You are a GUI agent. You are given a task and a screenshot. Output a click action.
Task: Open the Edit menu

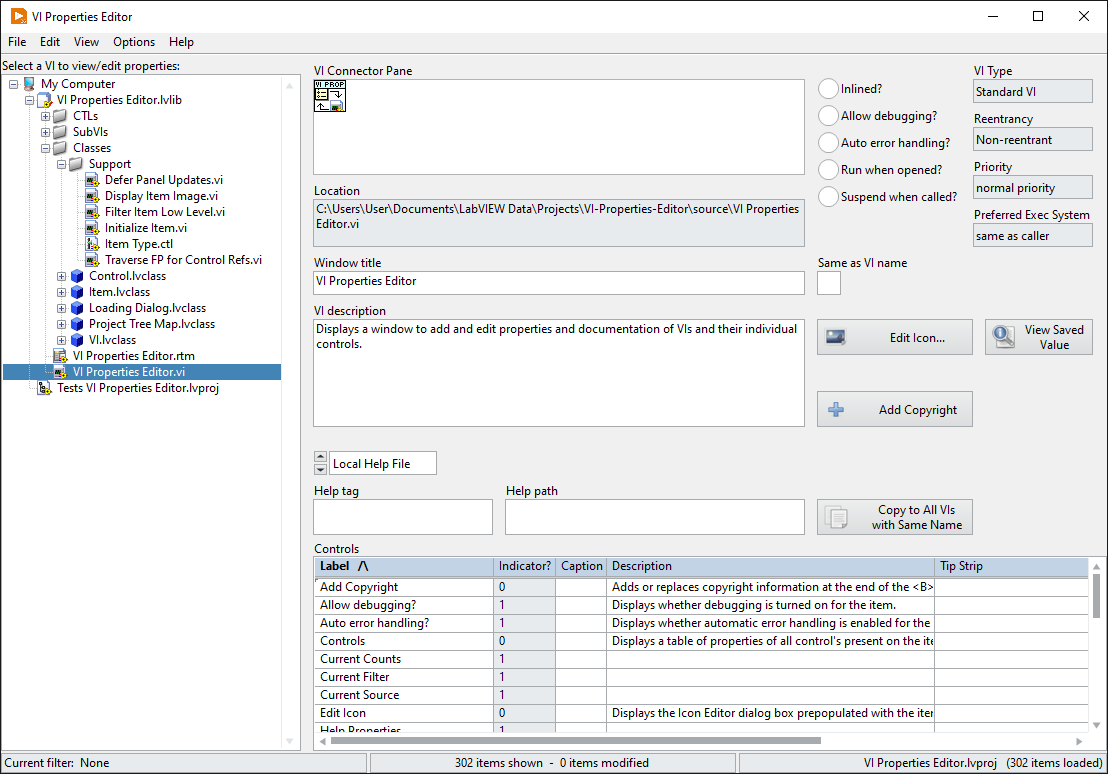click(50, 42)
